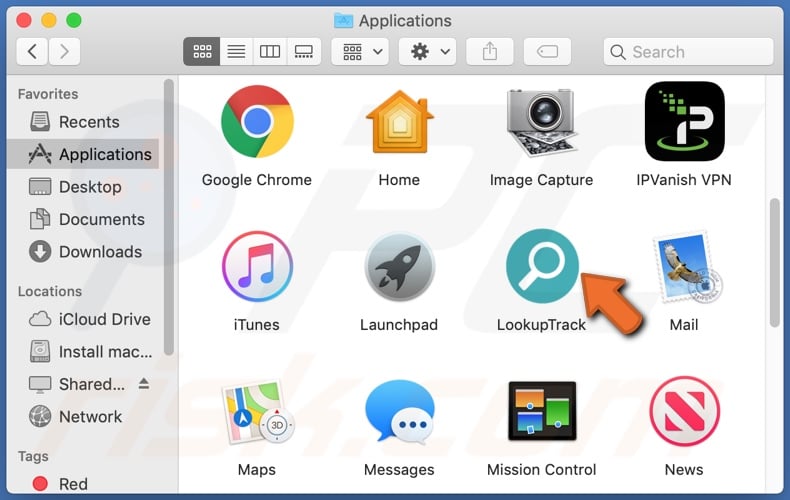Switch to column view

pyautogui.click(x=270, y=51)
